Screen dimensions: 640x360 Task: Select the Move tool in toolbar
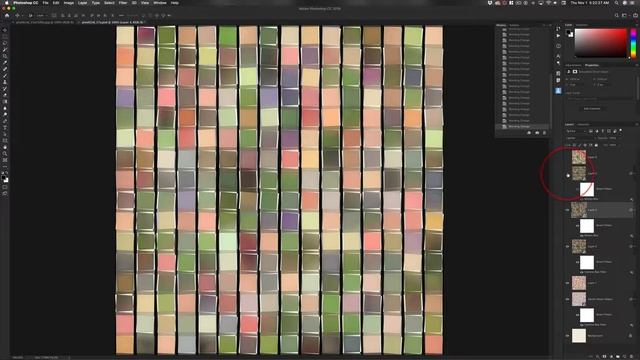(x=5, y=30)
